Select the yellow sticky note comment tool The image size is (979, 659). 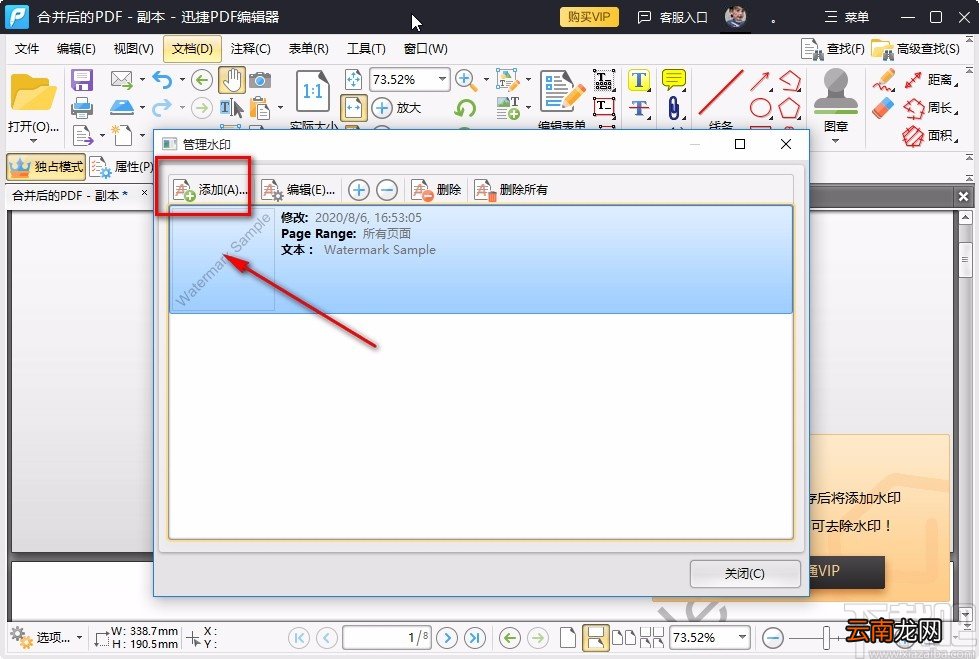pos(674,80)
